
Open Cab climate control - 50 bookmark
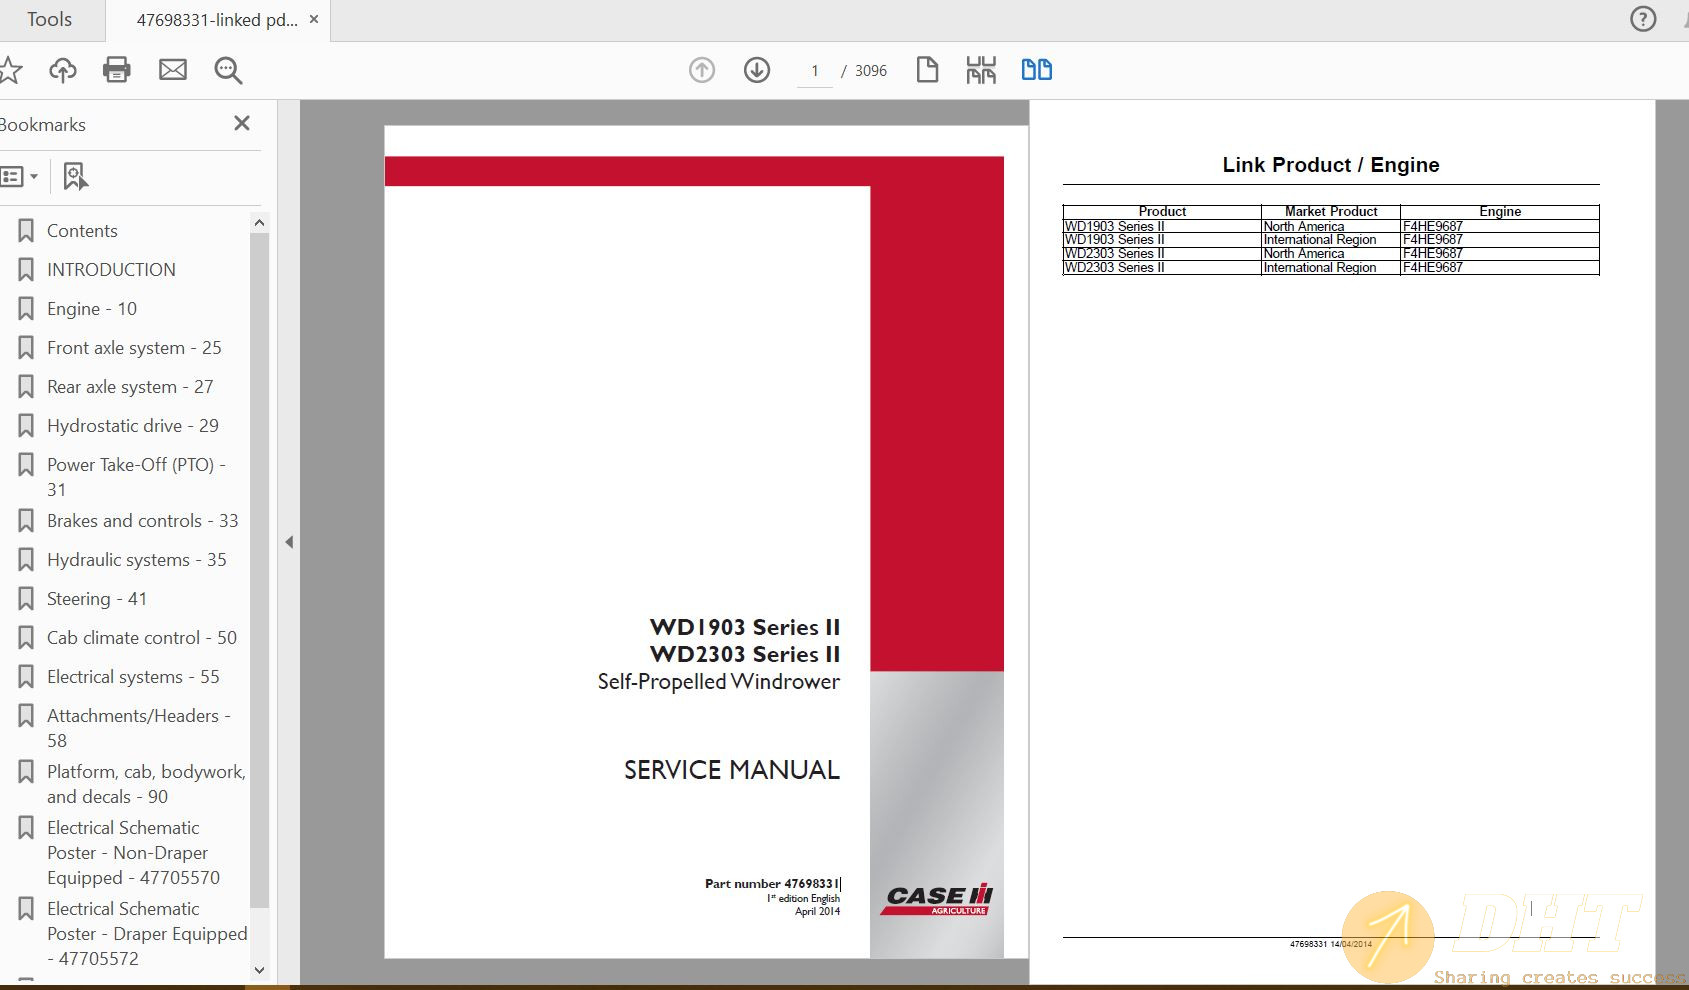click(x=142, y=638)
